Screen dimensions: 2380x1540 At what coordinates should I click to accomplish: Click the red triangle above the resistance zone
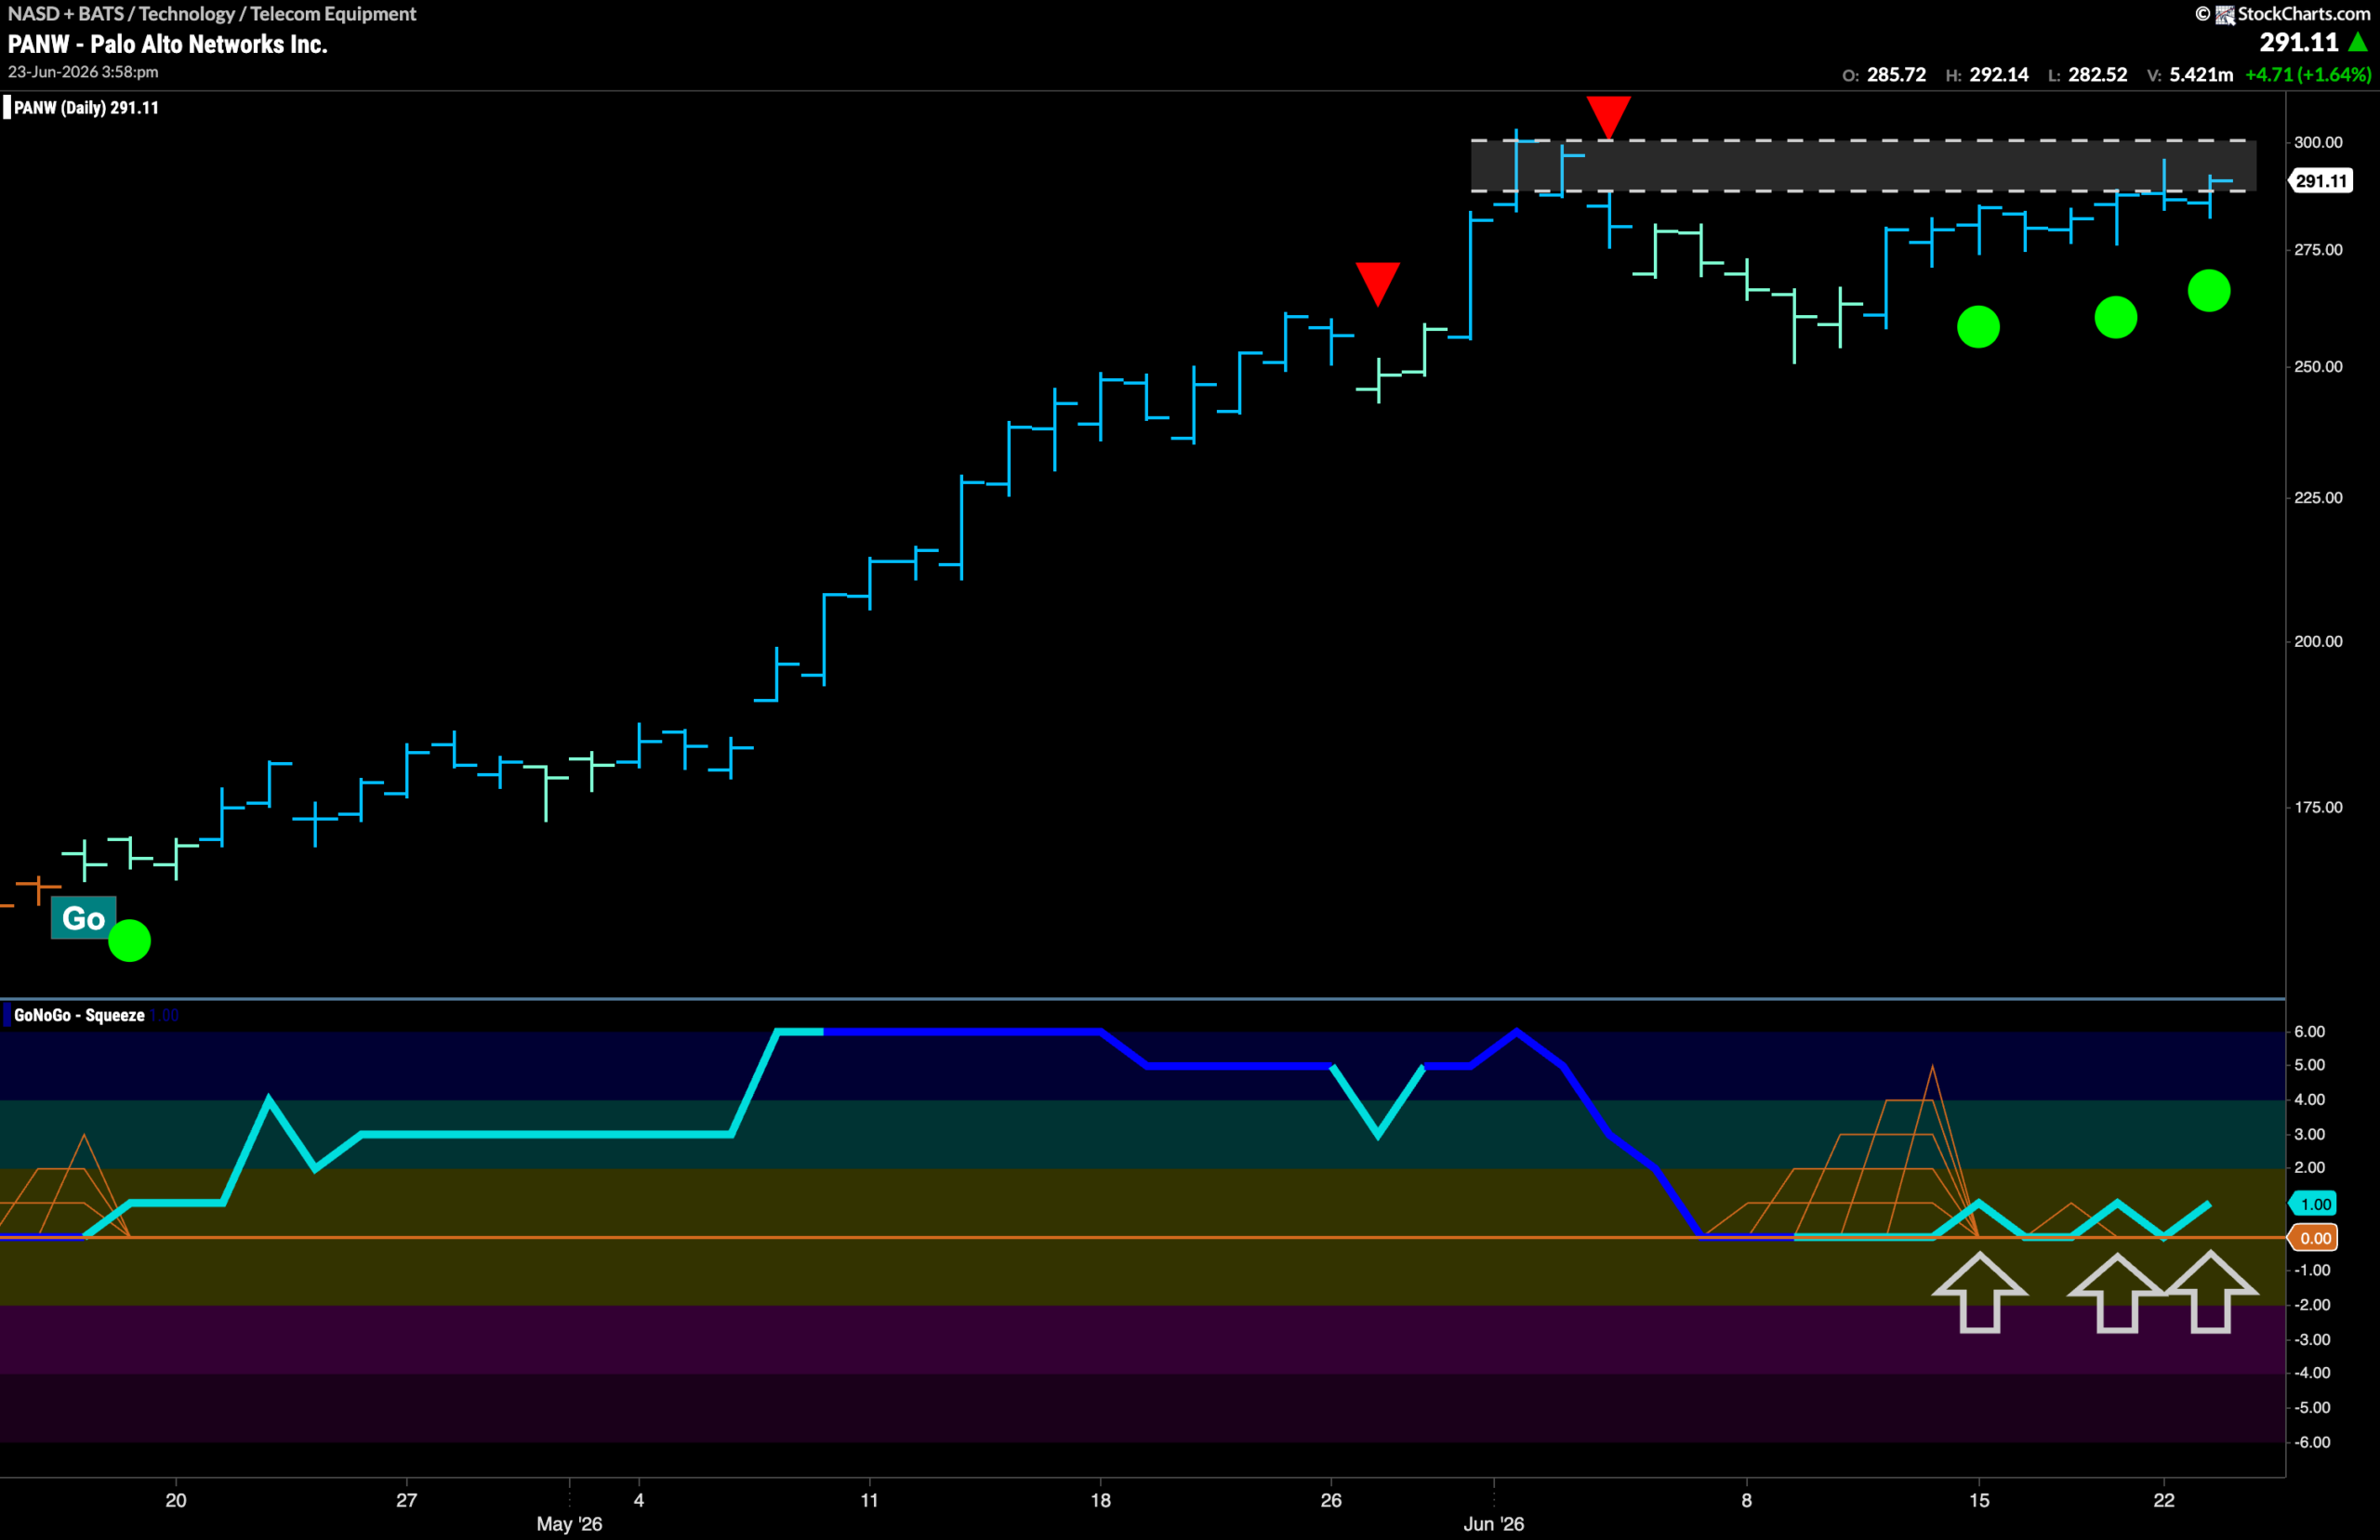tap(1608, 117)
